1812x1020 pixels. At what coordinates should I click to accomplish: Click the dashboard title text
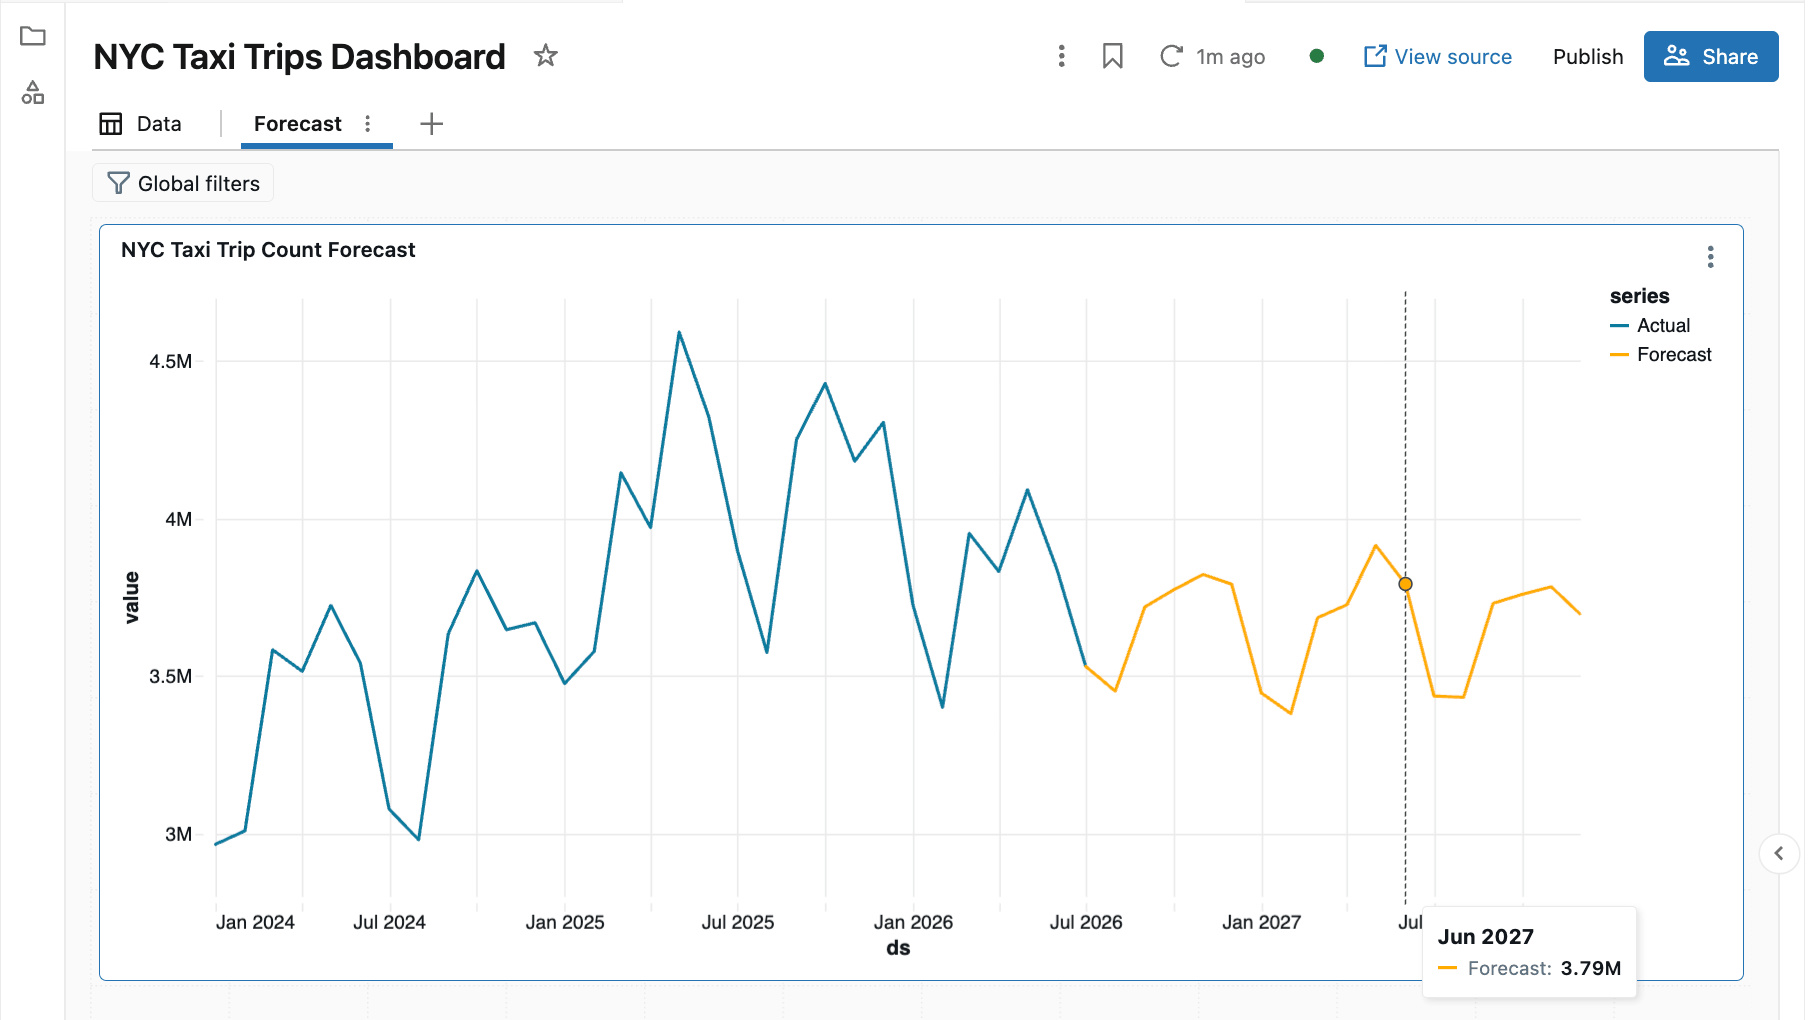pyautogui.click(x=299, y=57)
